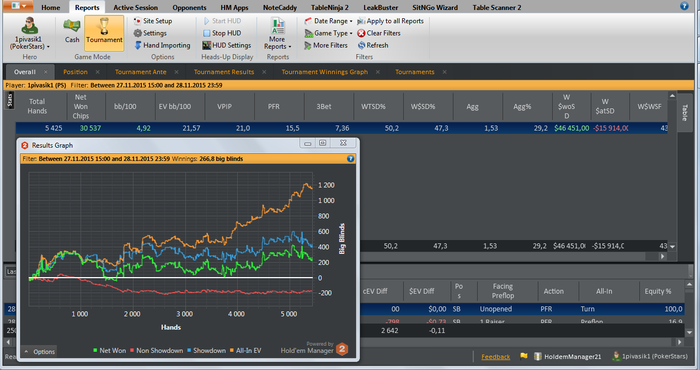The height and width of the screenshot is (370, 700).
Task: Open the vertical Stats side tab
Action: point(9,100)
